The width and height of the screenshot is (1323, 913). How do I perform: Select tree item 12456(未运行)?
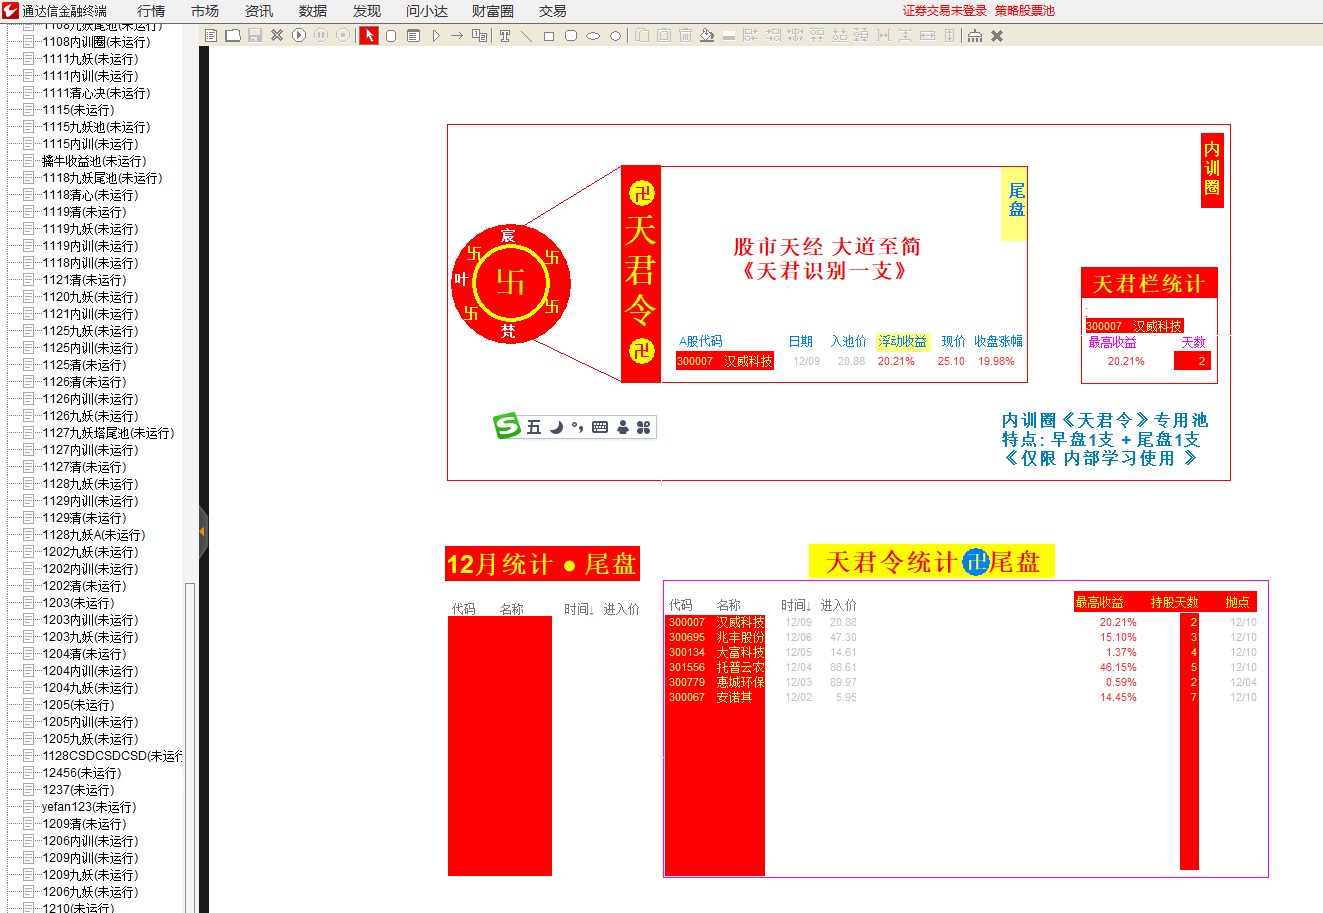click(82, 773)
